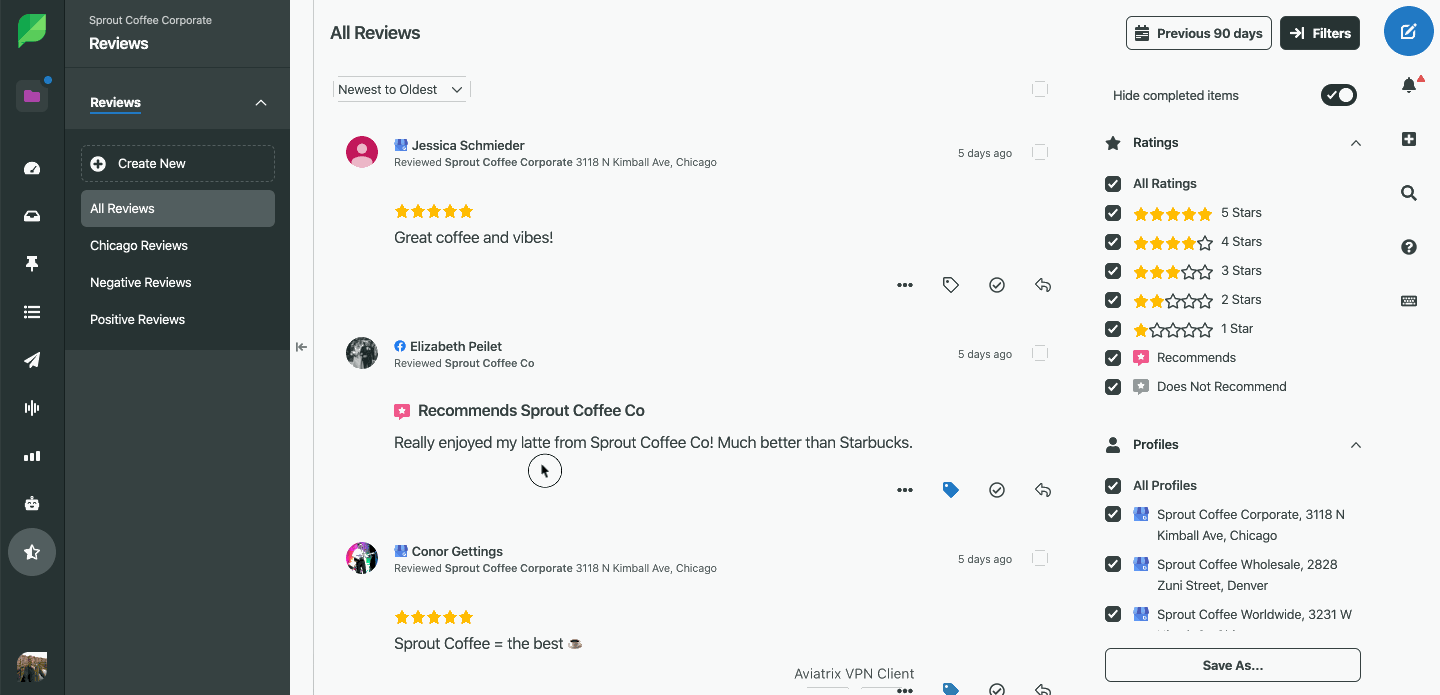Collapse the Ratings filter section
This screenshot has height=695, width=1440.
pyautogui.click(x=1356, y=143)
